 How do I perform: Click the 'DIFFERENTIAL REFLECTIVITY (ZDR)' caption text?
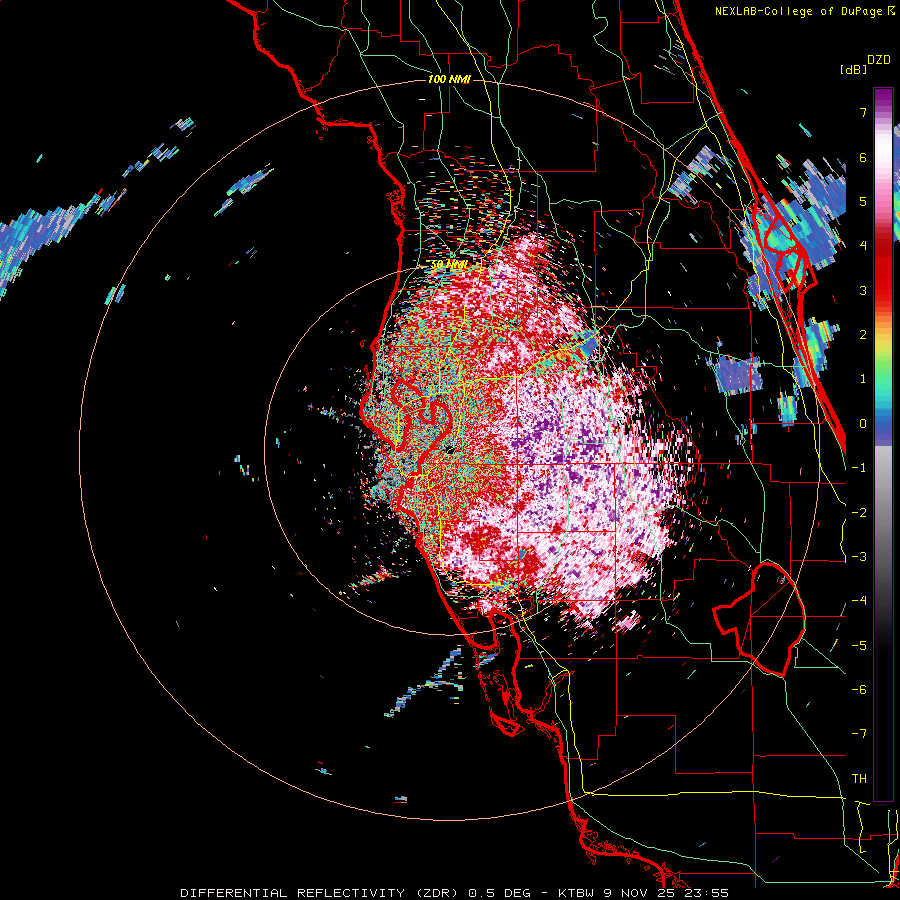point(321,893)
